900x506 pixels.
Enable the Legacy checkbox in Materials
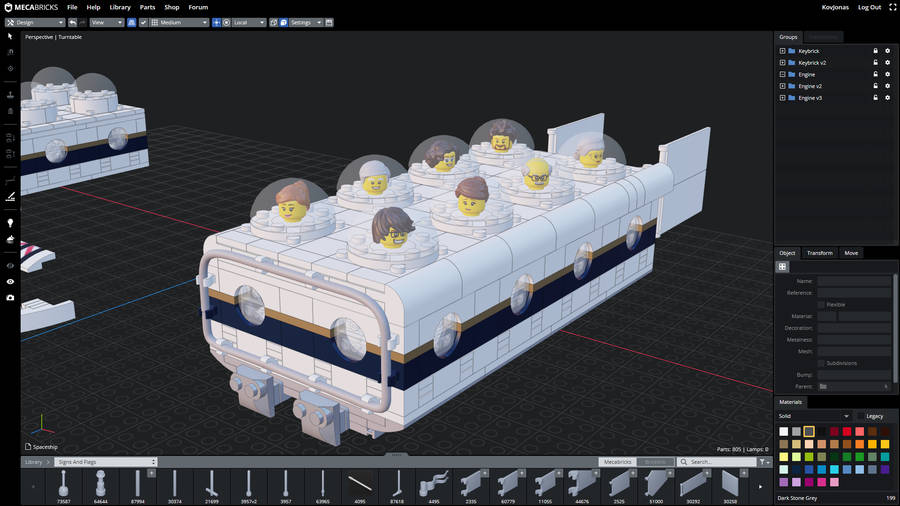[x=860, y=416]
